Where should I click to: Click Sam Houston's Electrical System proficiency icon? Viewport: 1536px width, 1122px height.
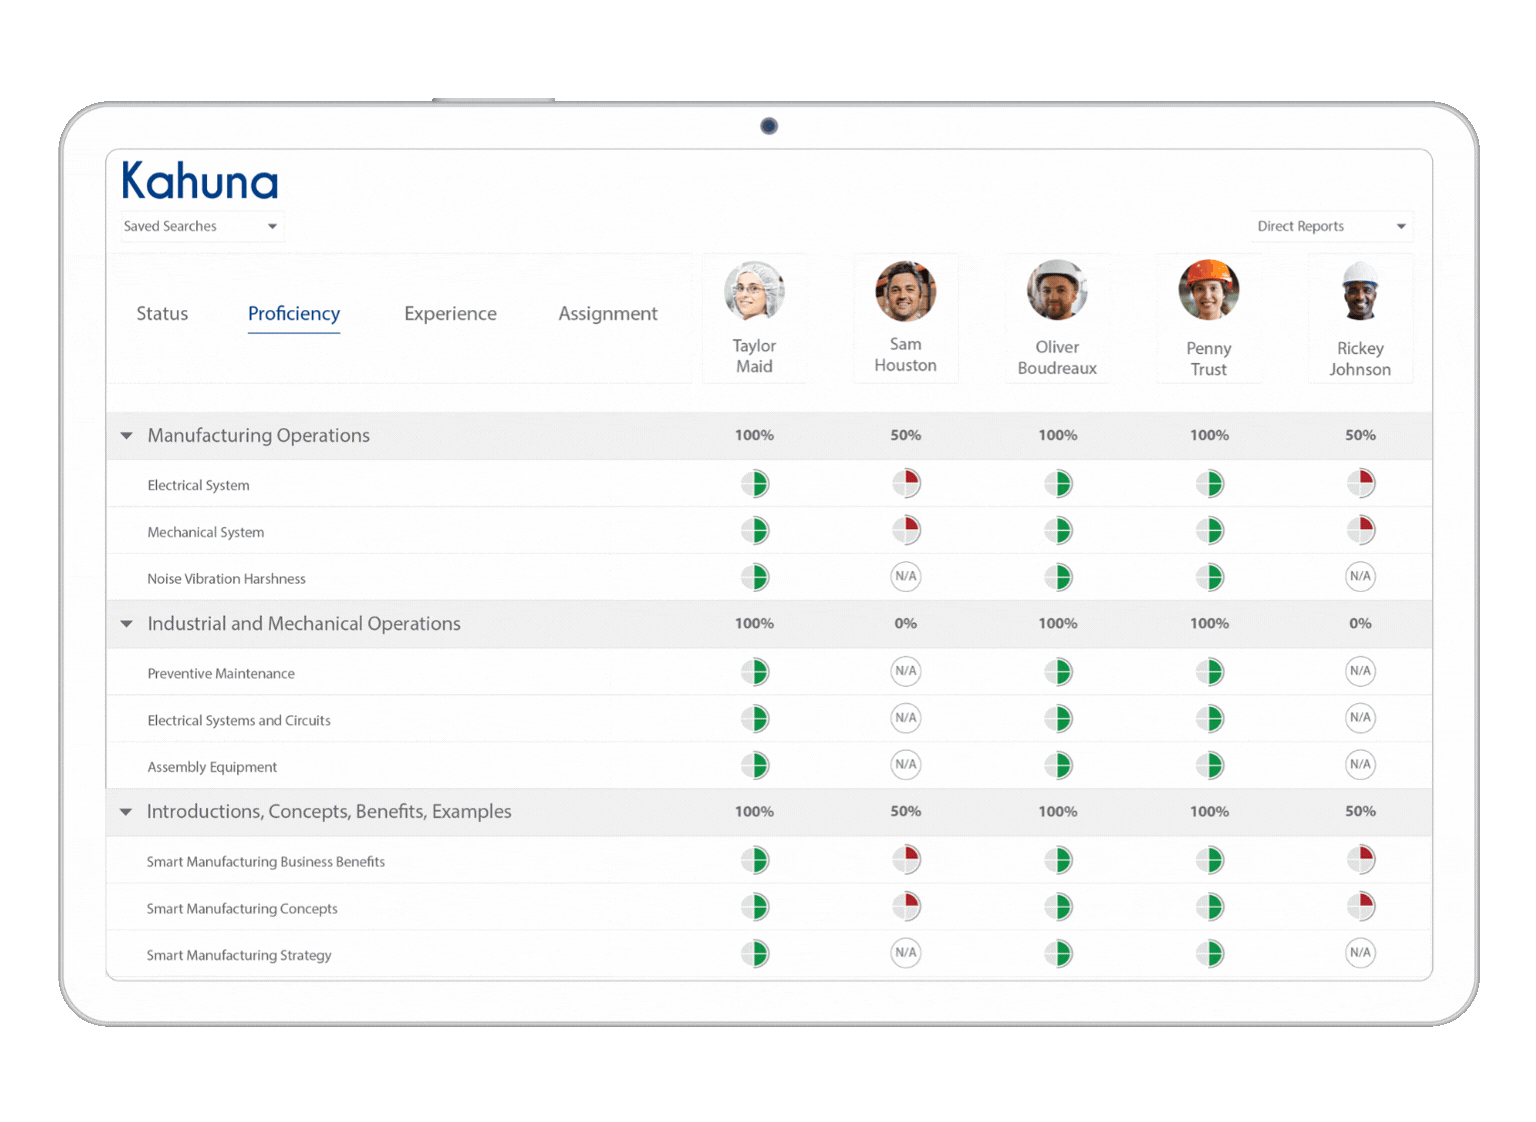pos(906,484)
